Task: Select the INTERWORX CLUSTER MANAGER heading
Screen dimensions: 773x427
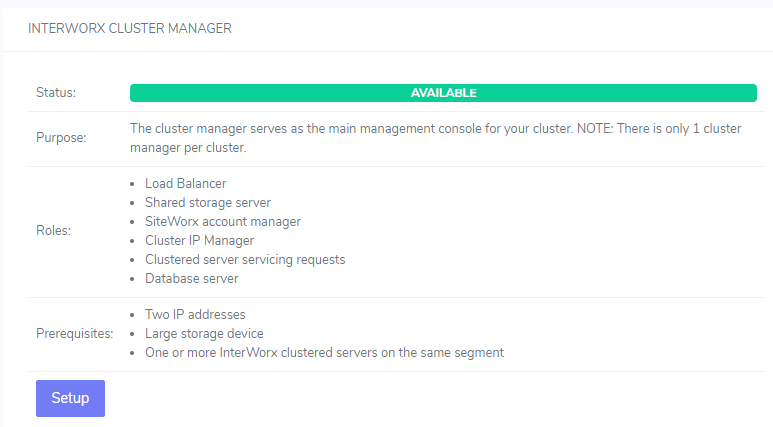Action: [x=130, y=28]
